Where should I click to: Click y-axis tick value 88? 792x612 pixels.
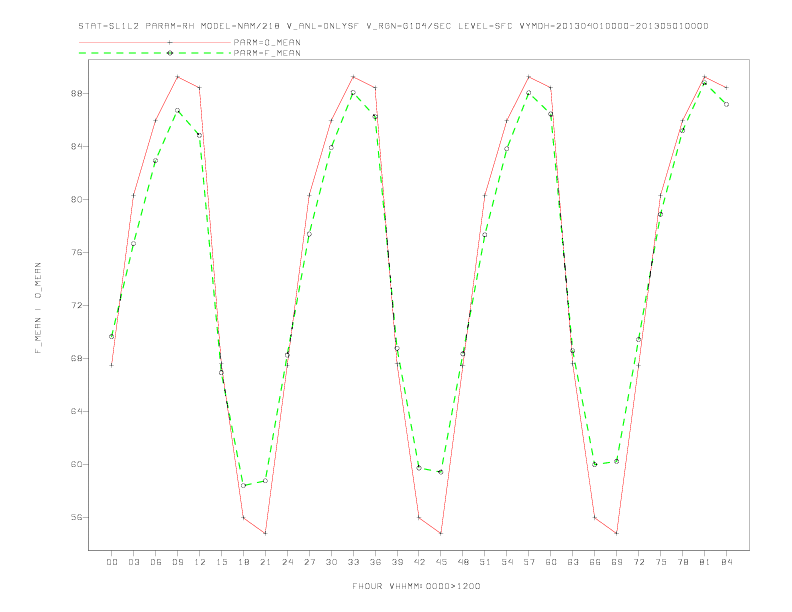tap(77, 93)
